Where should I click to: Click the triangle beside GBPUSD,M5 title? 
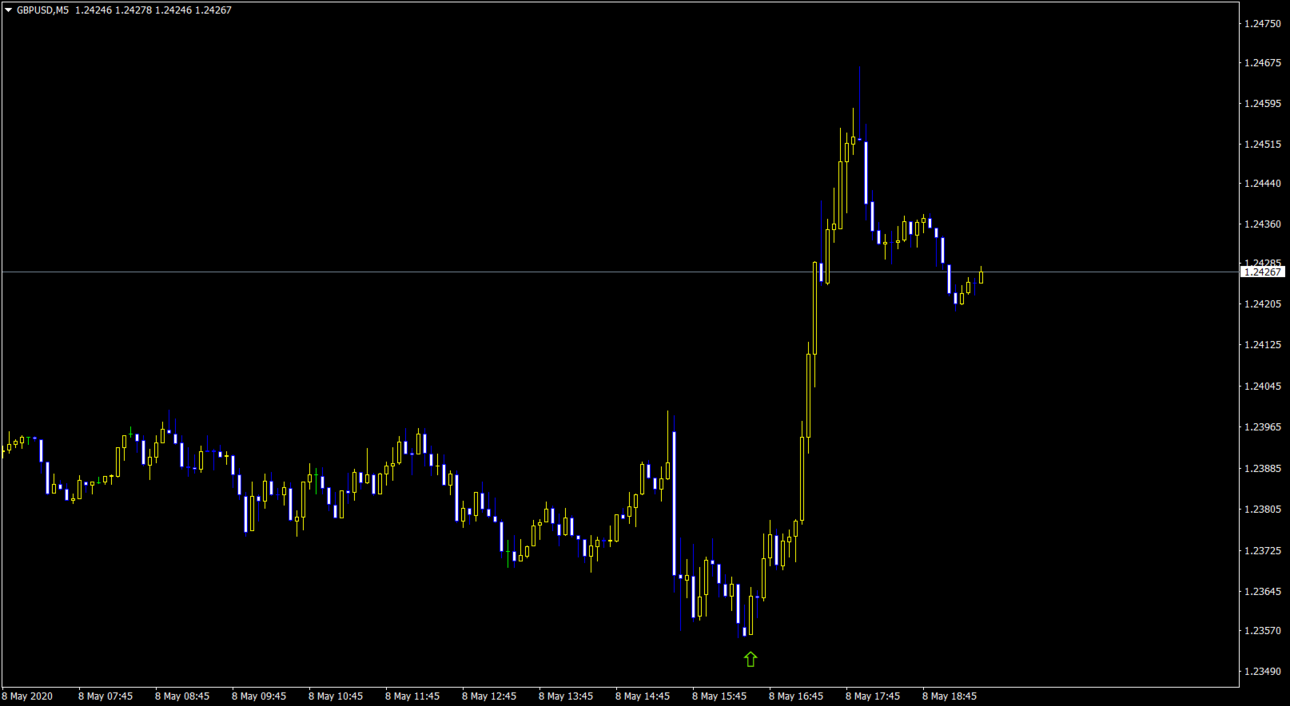coord(8,10)
